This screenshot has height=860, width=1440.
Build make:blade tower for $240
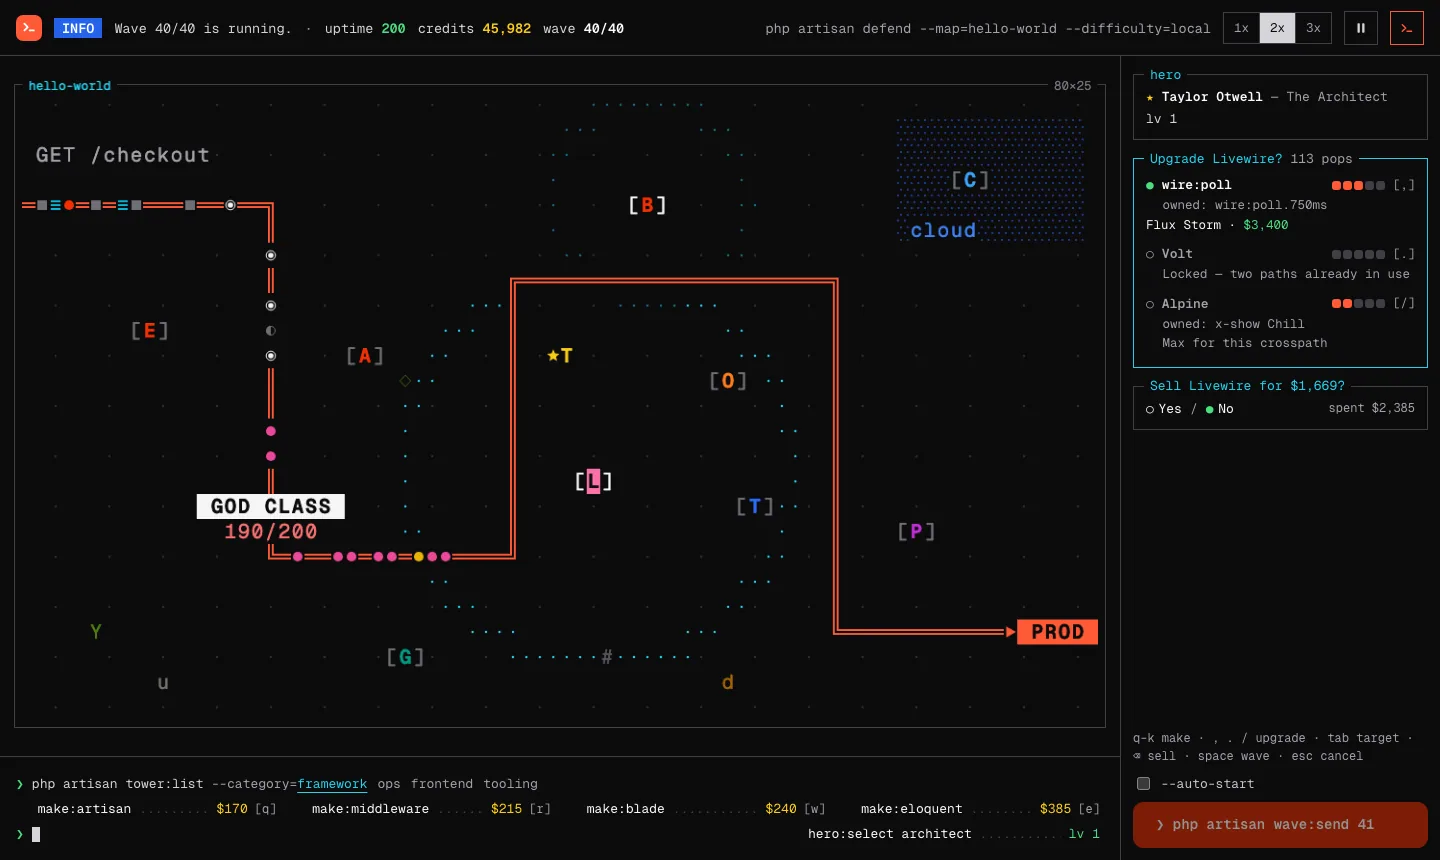click(x=706, y=809)
